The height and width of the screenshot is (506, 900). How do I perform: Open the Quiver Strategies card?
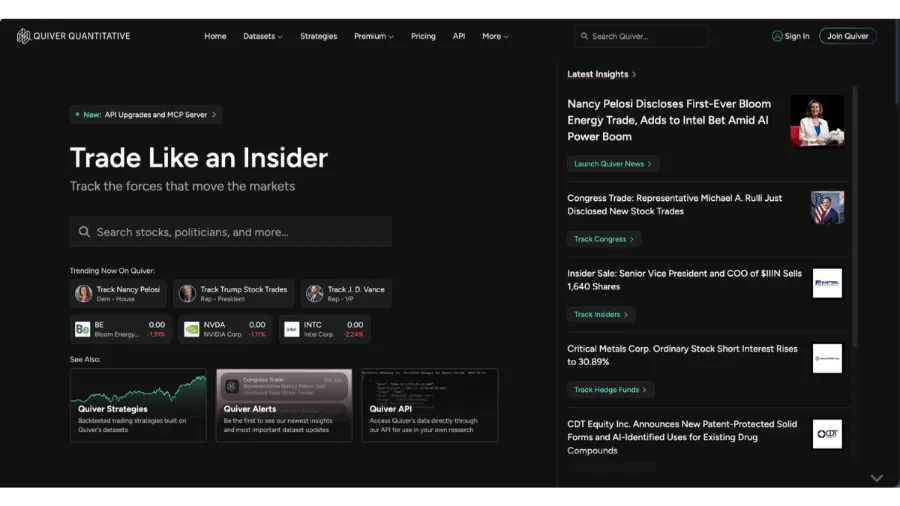click(x=138, y=405)
